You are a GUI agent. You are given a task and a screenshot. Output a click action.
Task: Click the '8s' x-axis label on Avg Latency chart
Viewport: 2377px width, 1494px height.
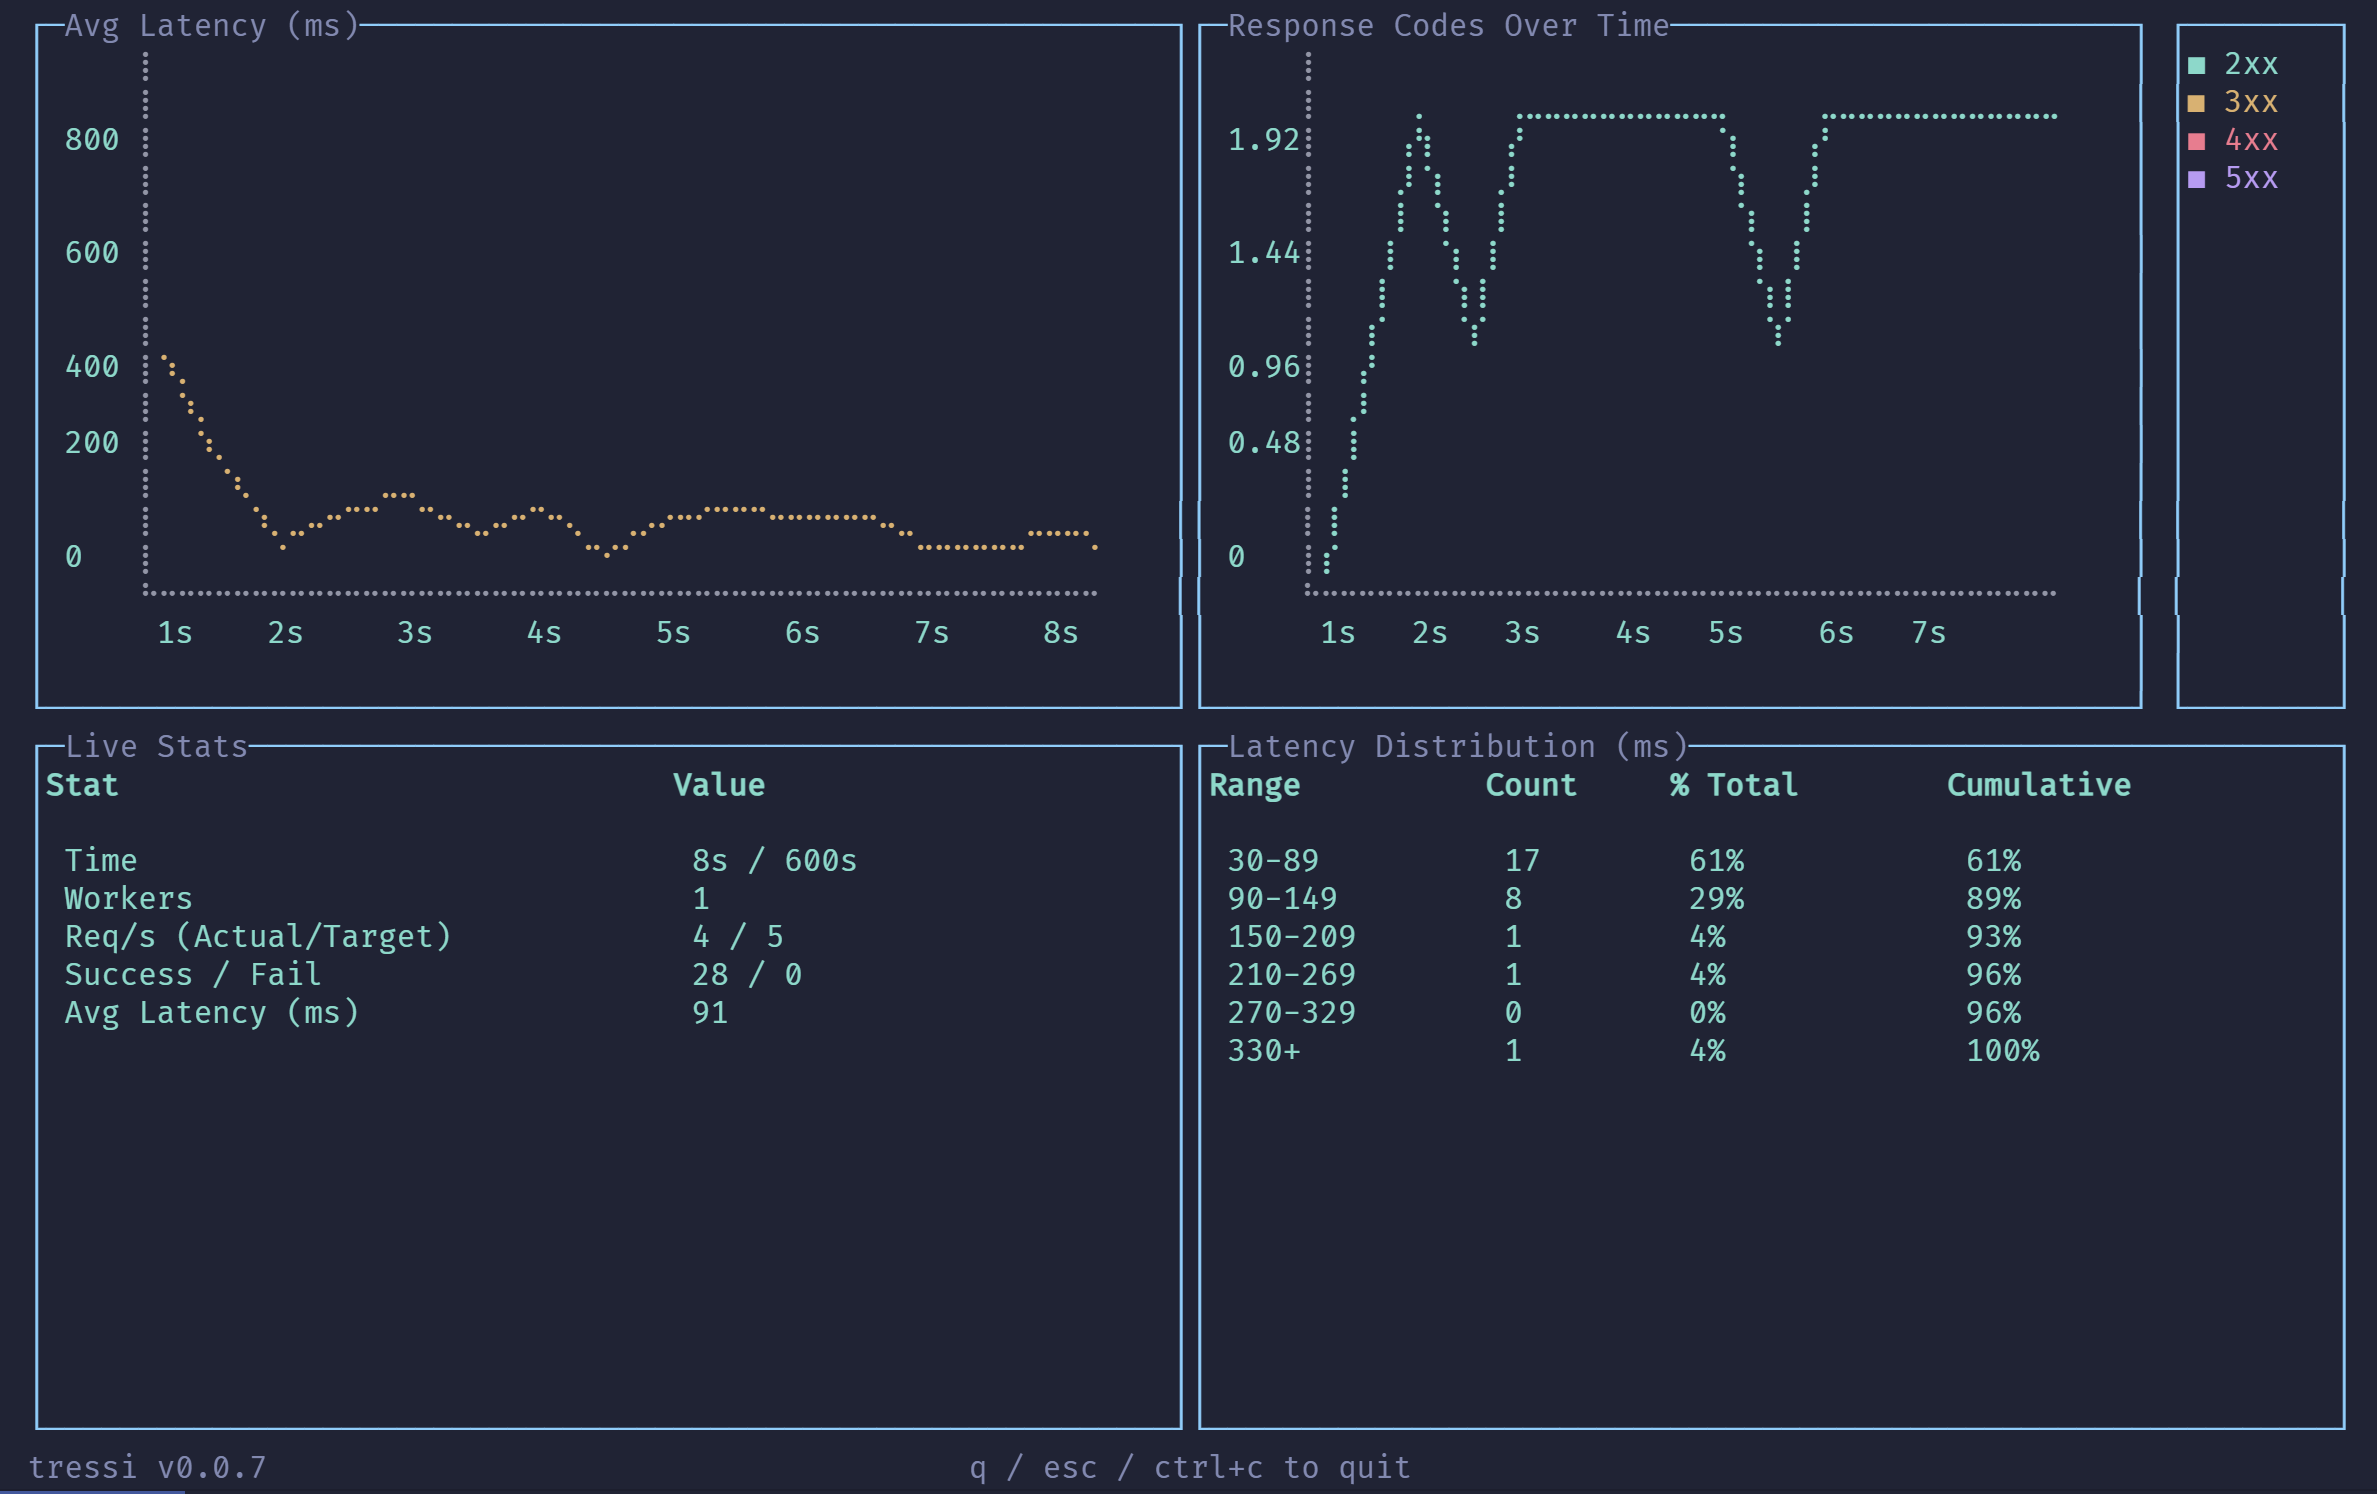[1061, 633]
